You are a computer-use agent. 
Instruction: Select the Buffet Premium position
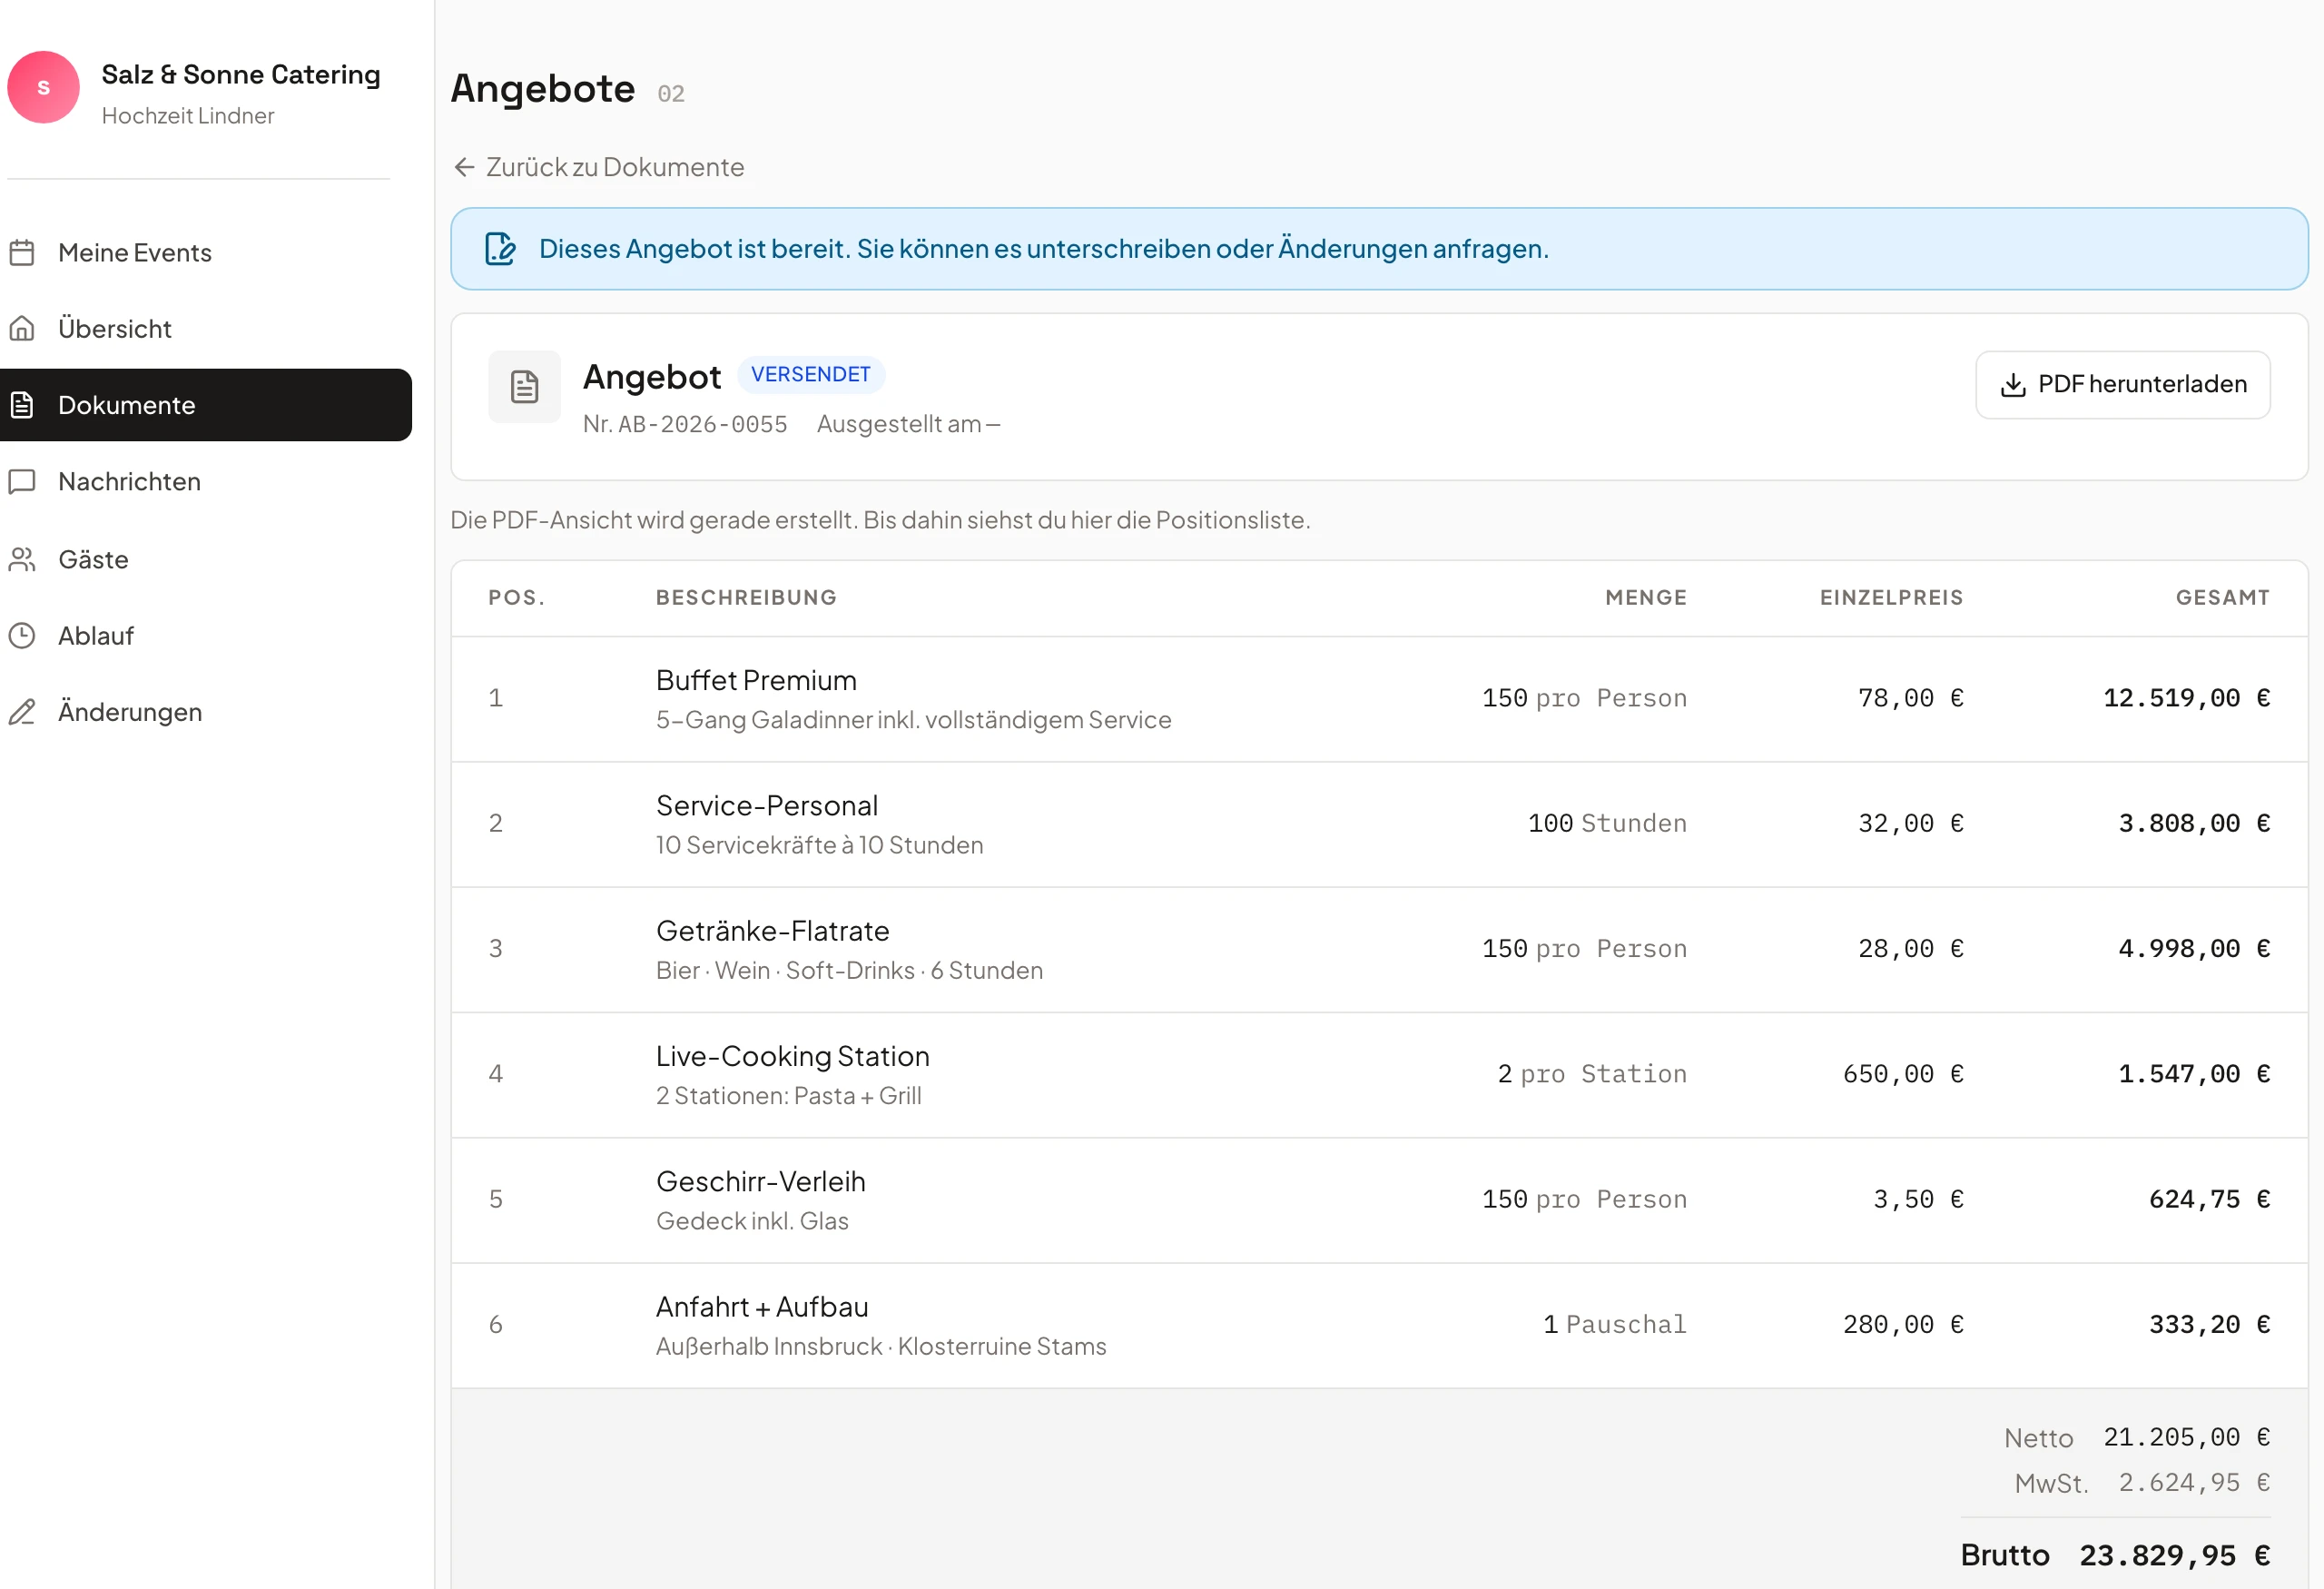point(1379,699)
